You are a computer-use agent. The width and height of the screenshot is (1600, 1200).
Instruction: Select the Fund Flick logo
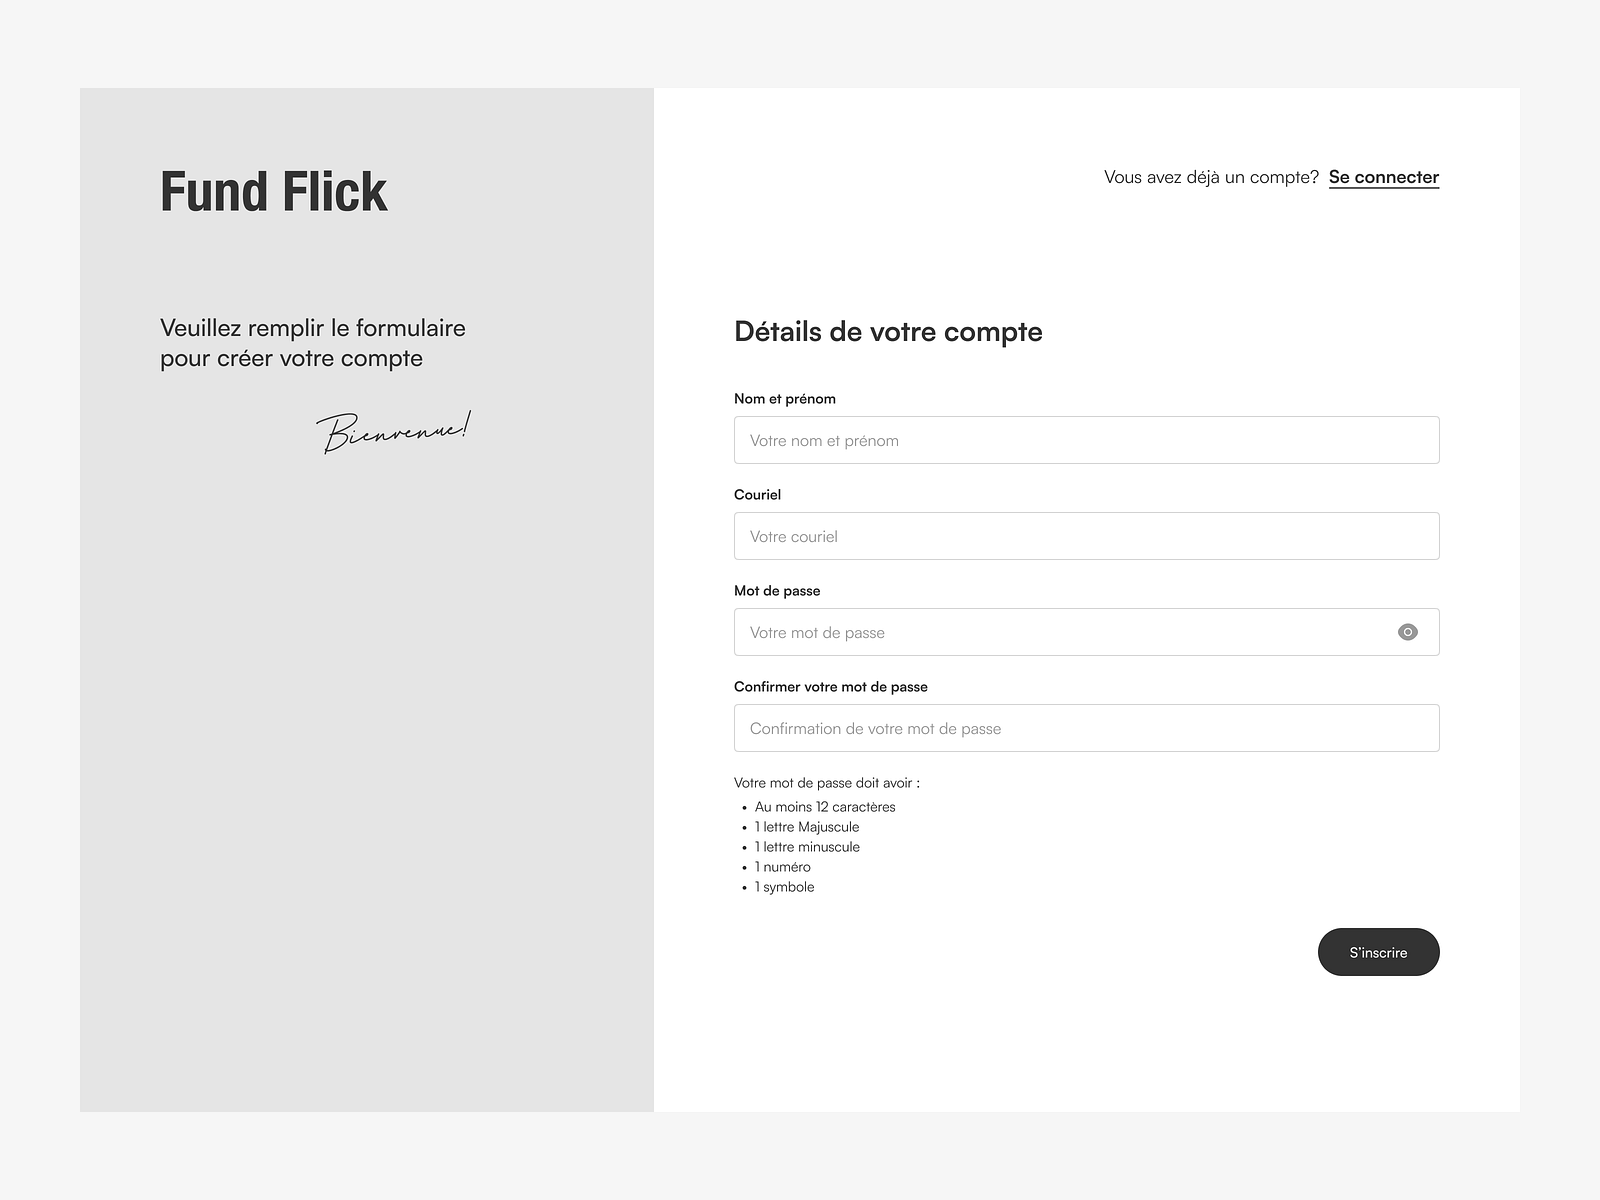click(274, 192)
